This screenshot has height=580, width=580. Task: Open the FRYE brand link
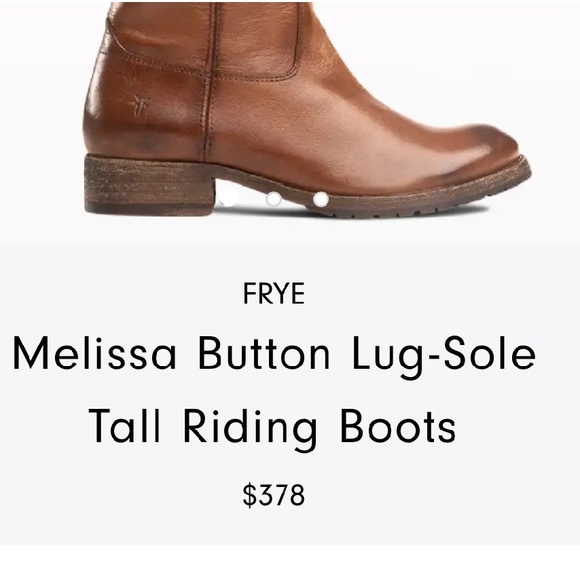click(x=274, y=293)
